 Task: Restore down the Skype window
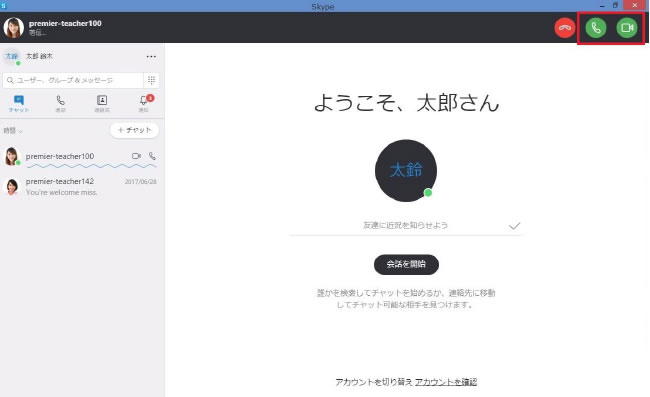coord(615,6)
